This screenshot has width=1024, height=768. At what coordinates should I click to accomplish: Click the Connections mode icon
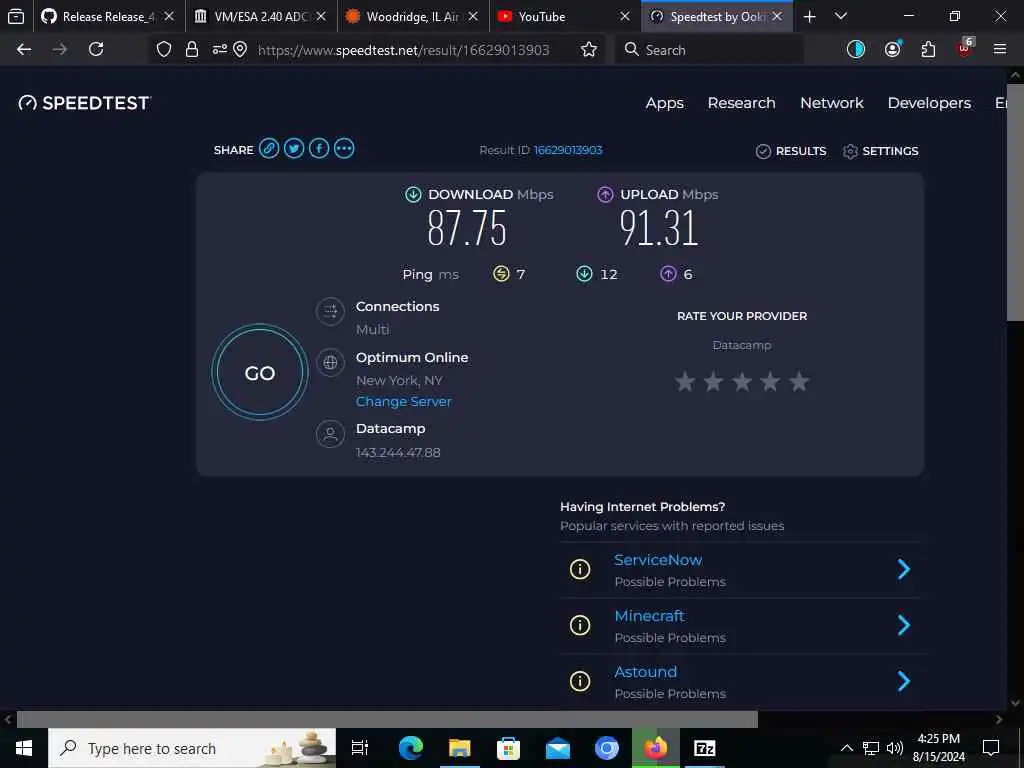click(330, 312)
